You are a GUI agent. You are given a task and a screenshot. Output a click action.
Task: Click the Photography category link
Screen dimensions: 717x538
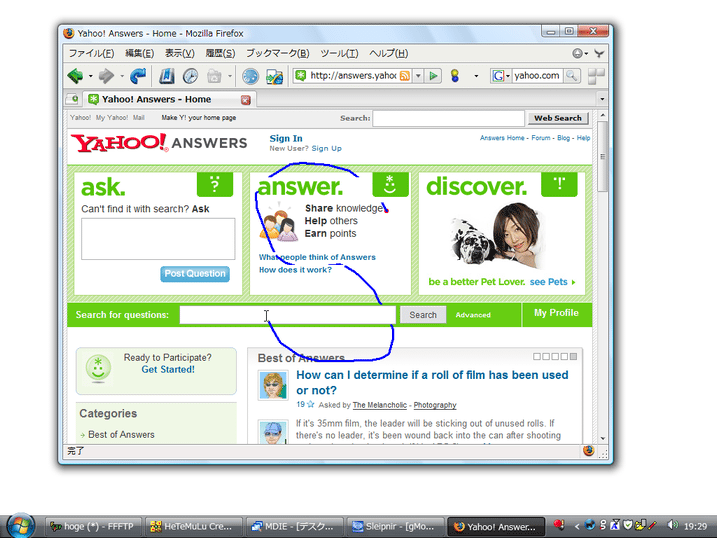[x=435, y=405]
